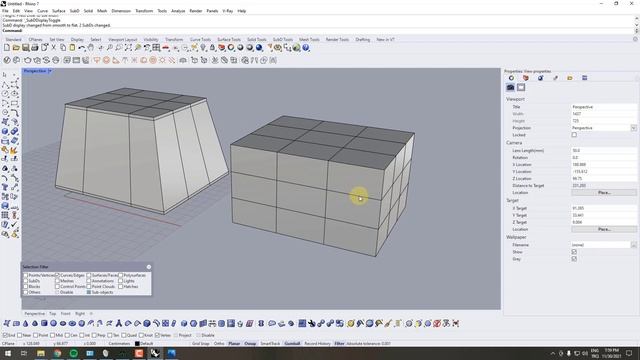Click the select arrow tool in left sidebar
Image resolution: width=640 pixels, height=360 pixels.
pos(5,75)
